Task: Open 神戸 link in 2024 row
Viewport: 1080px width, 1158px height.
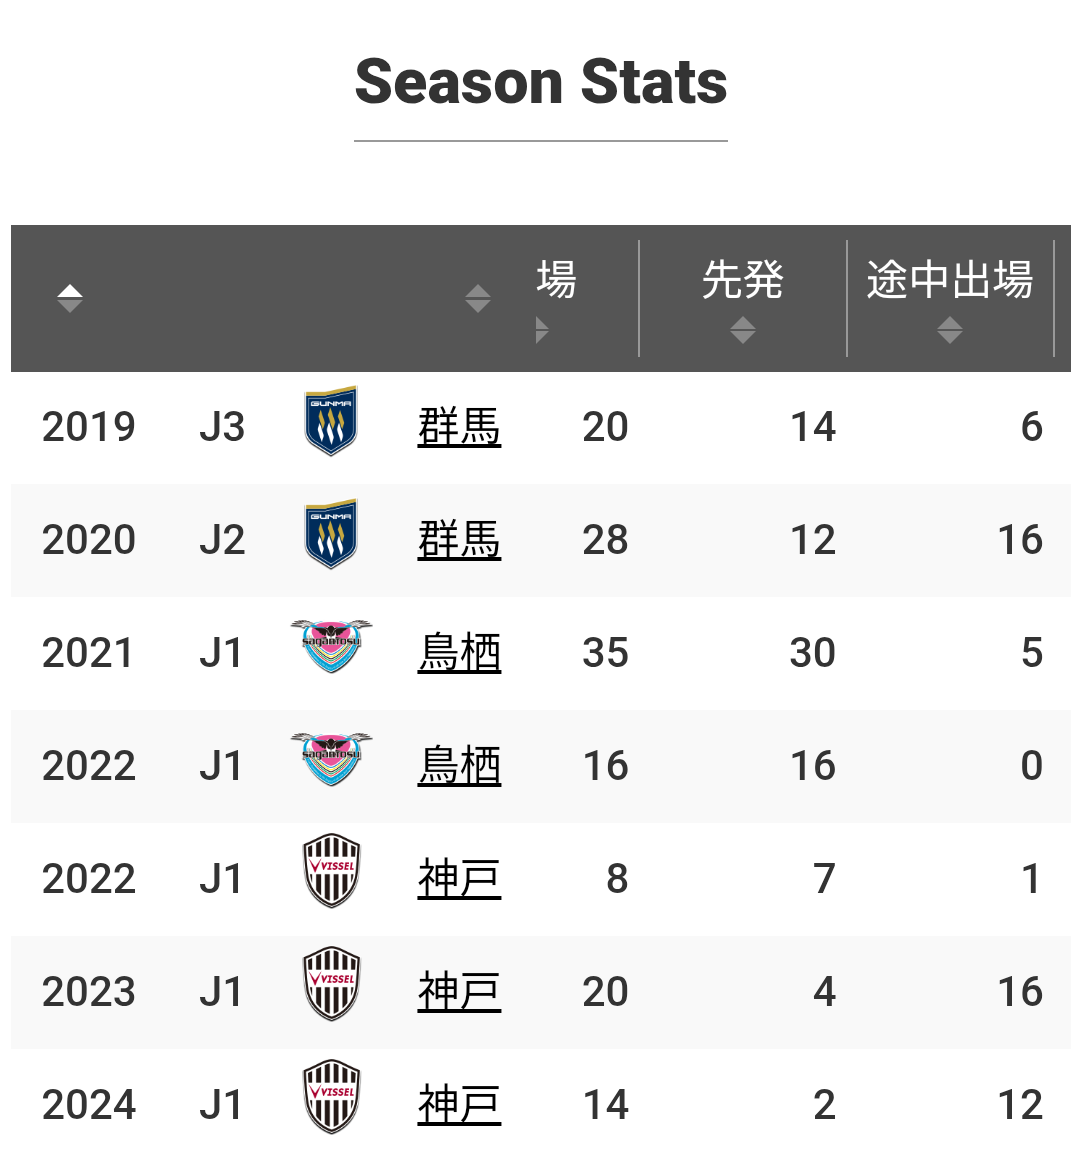Action: tap(459, 1105)
